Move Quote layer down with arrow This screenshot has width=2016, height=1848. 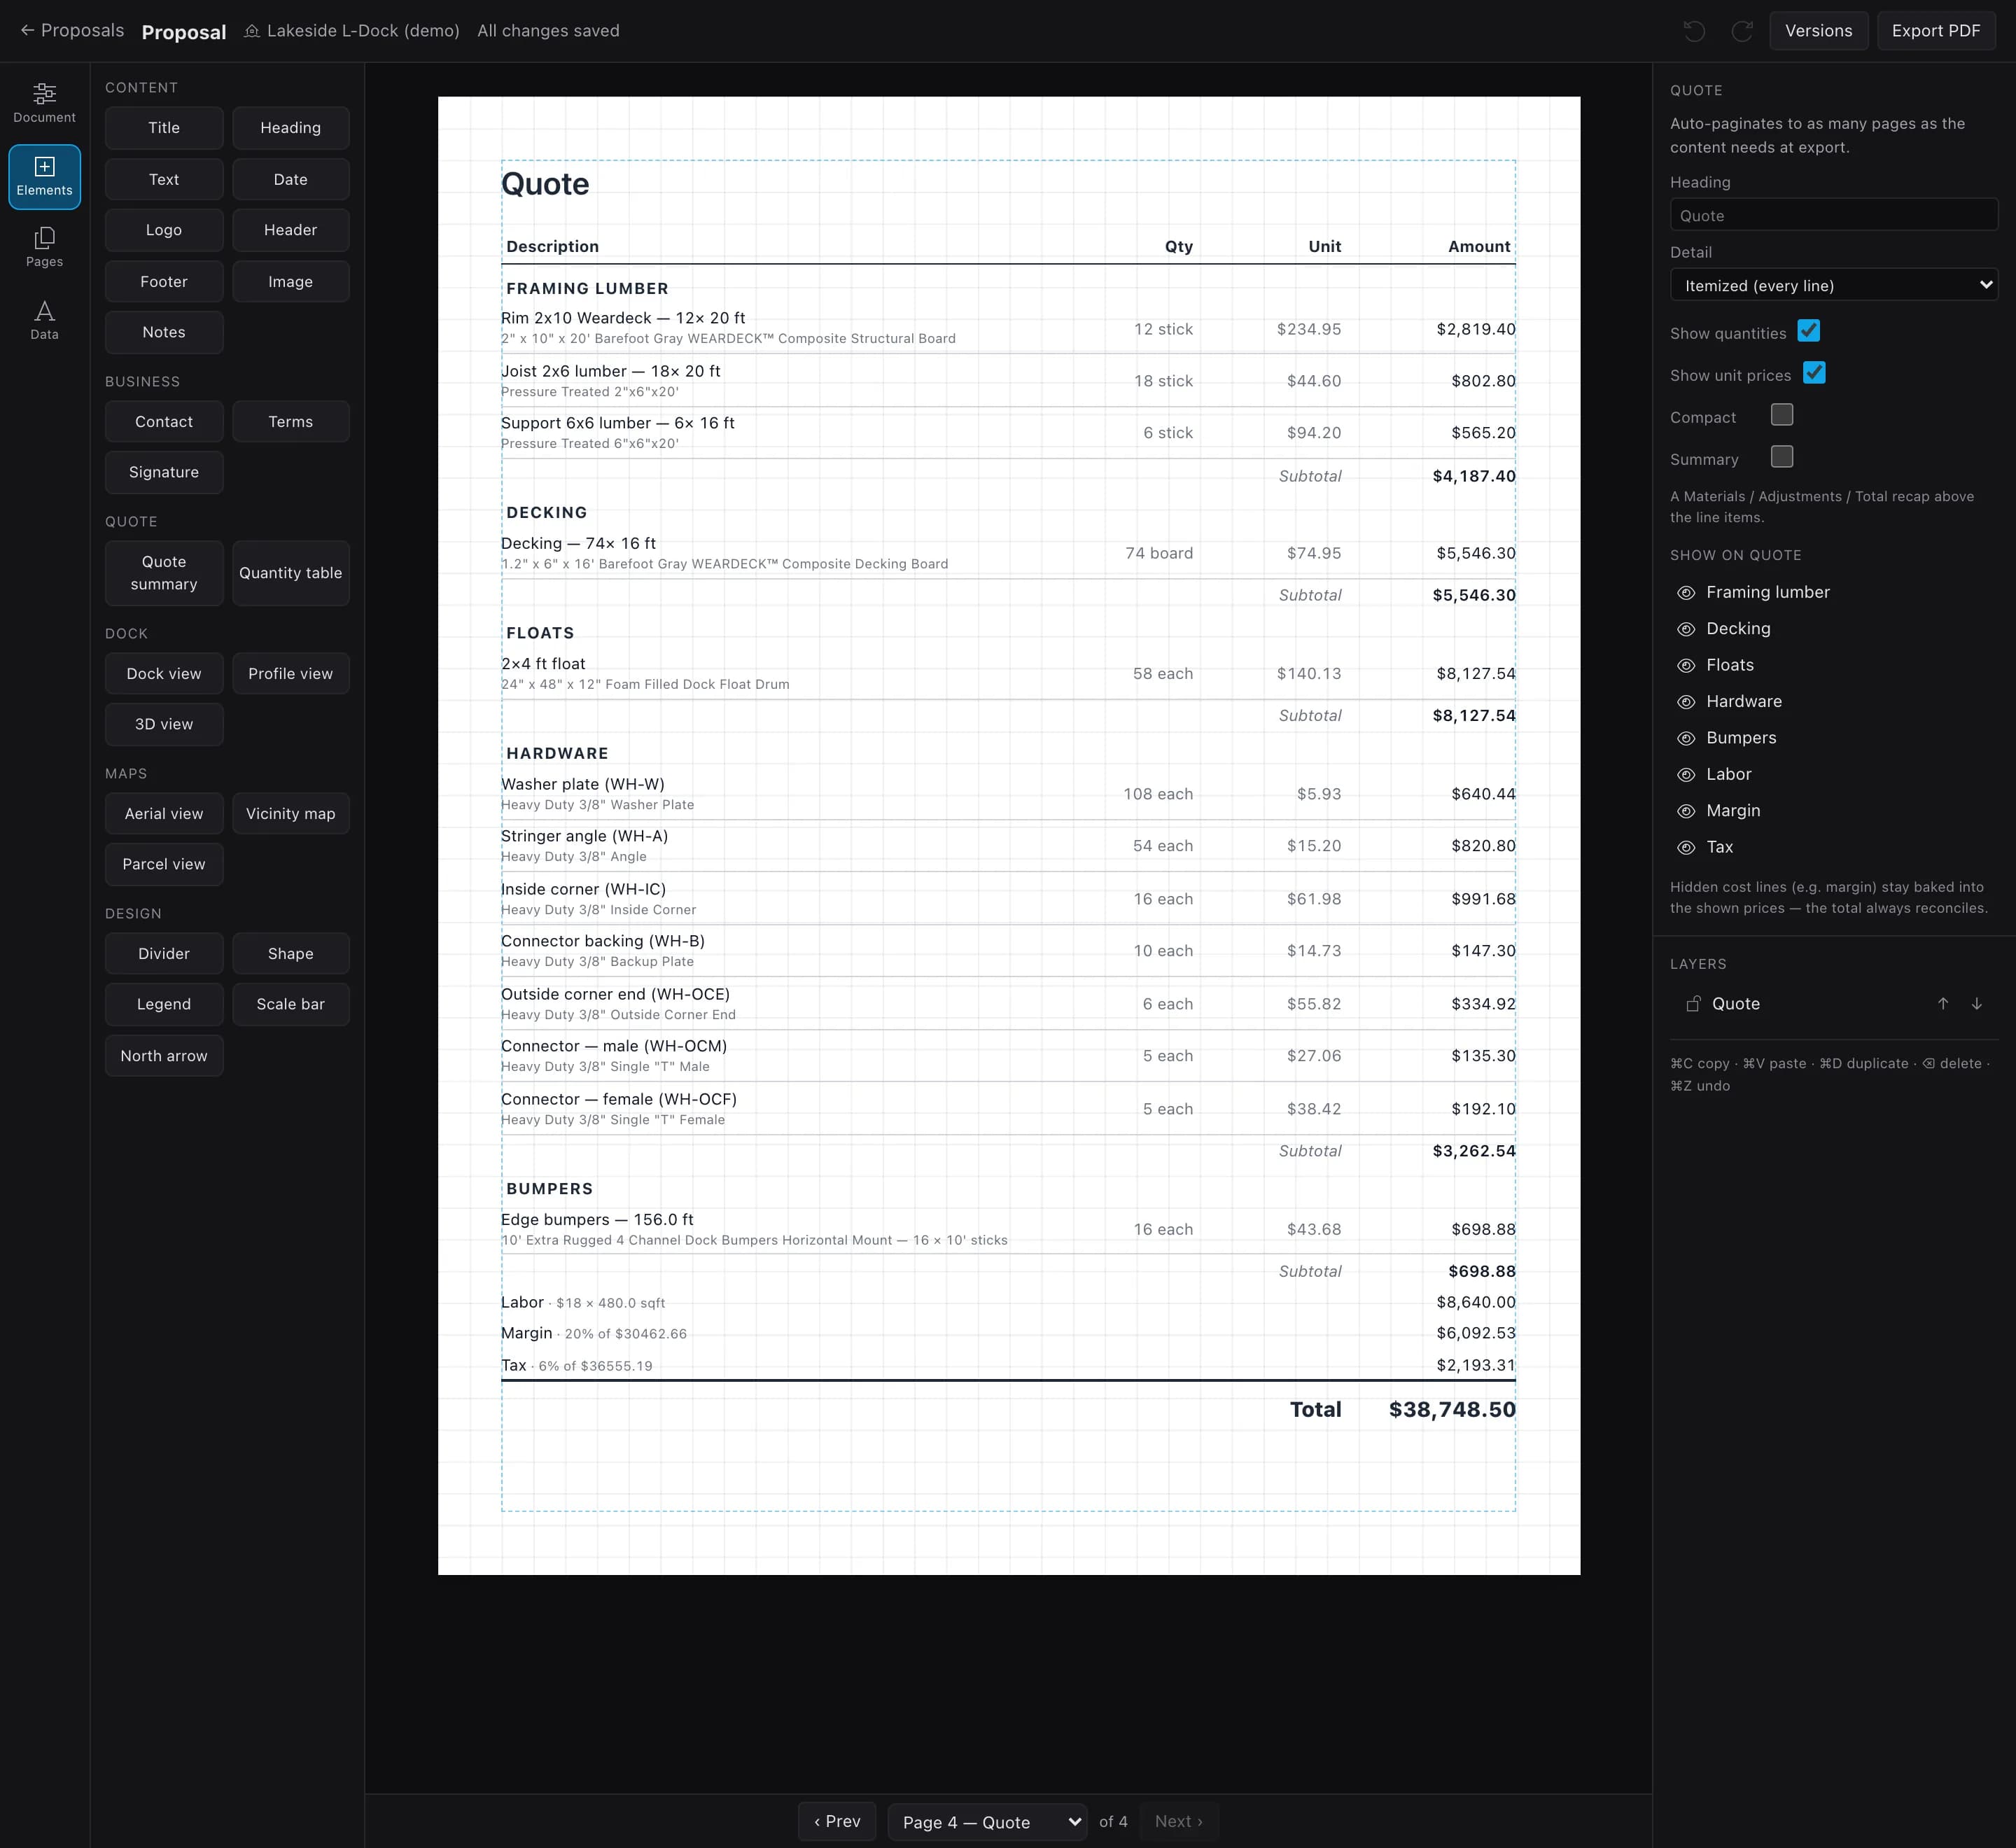(1977, 1004)
